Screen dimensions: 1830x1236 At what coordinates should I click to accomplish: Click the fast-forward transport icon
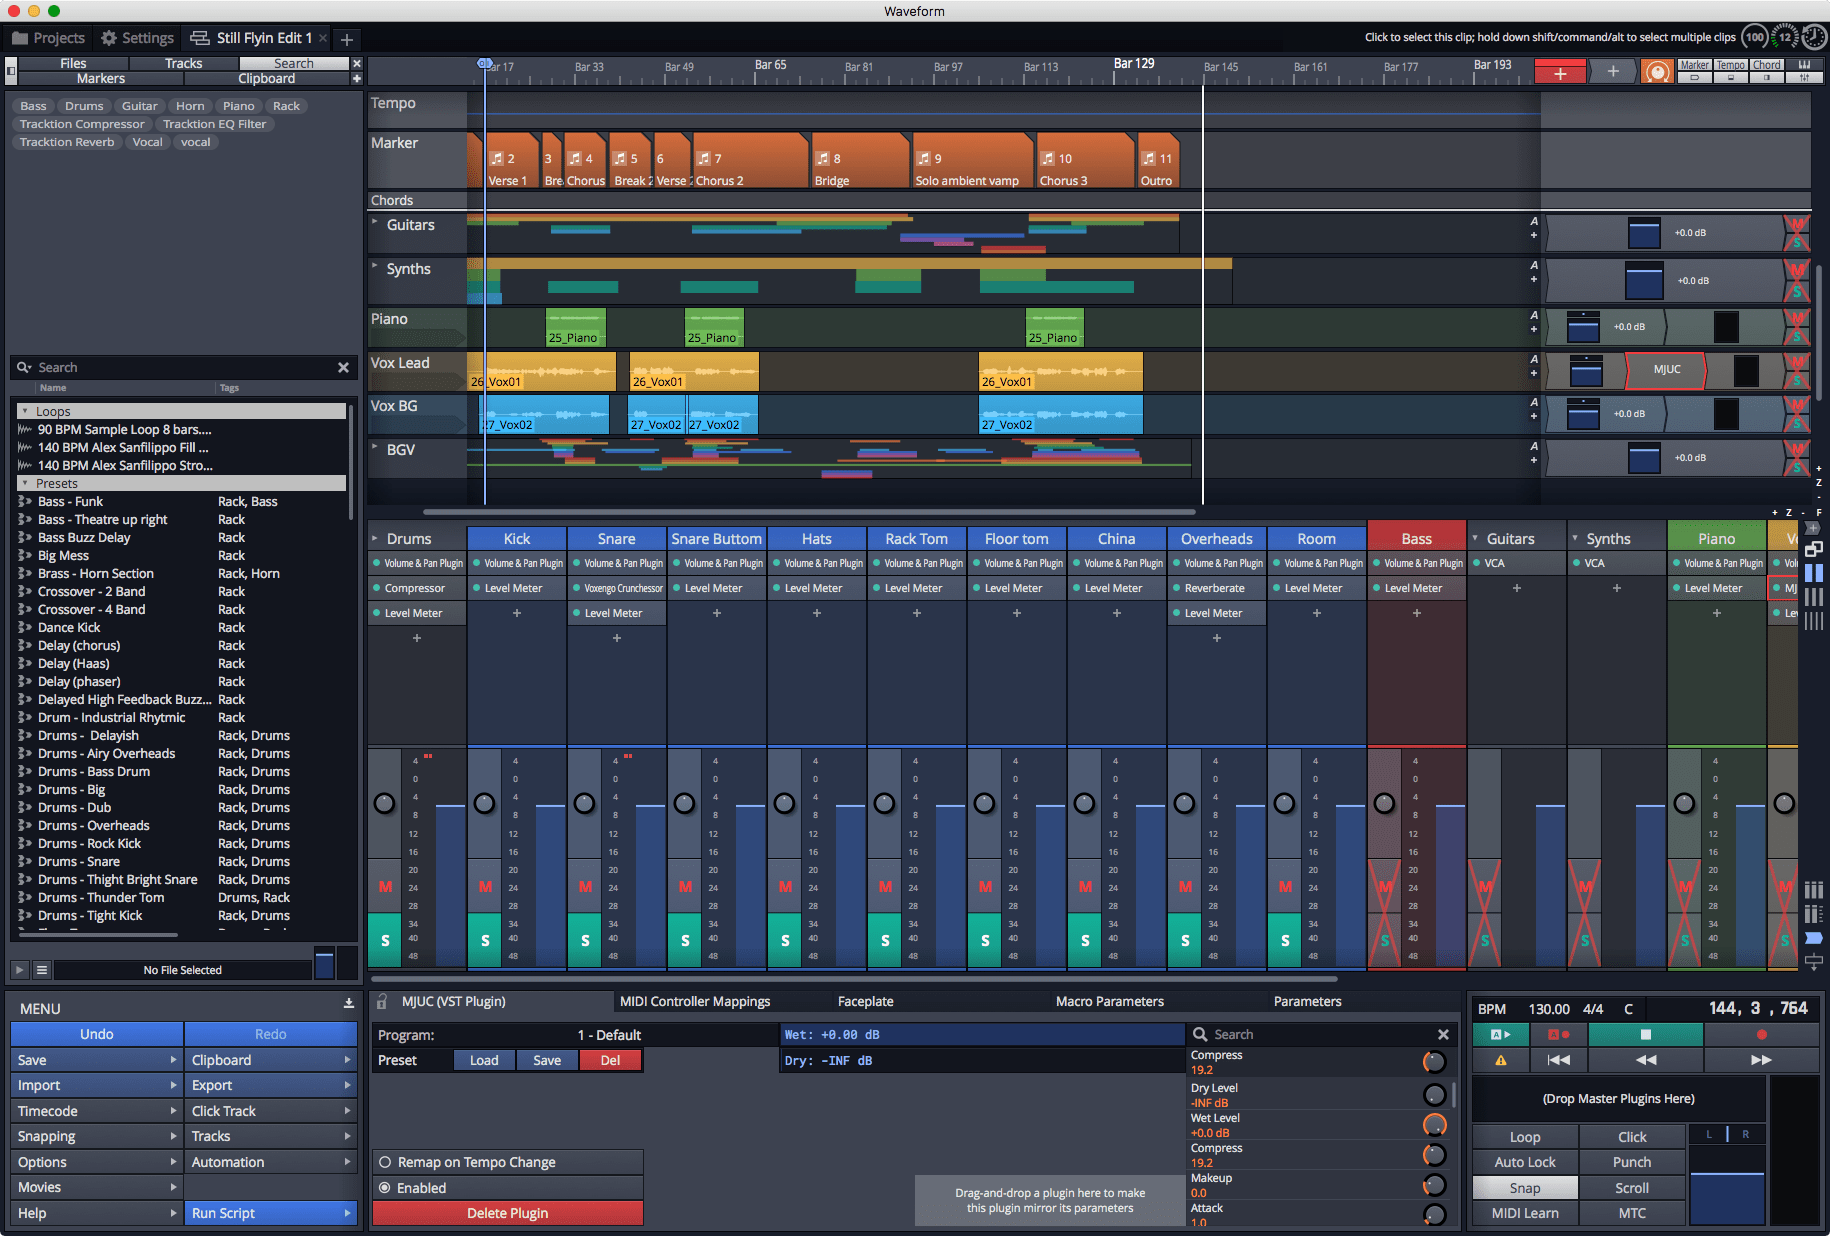click(1762, 1059)
